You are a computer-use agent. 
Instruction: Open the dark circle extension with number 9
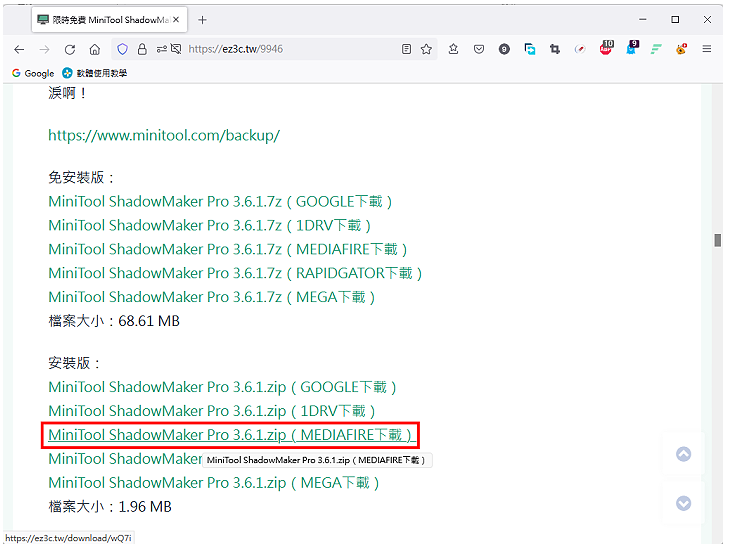pyautogui.click(x=504, y=49)
